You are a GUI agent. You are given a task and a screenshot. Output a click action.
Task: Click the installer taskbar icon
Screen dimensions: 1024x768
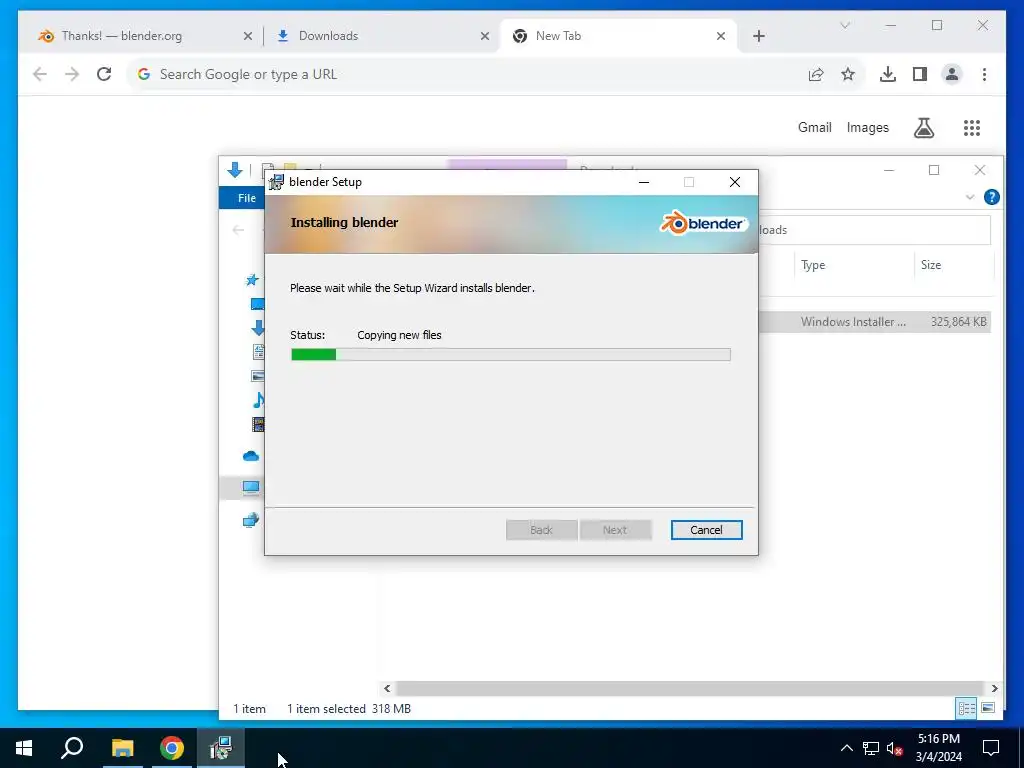coord(221,748)
